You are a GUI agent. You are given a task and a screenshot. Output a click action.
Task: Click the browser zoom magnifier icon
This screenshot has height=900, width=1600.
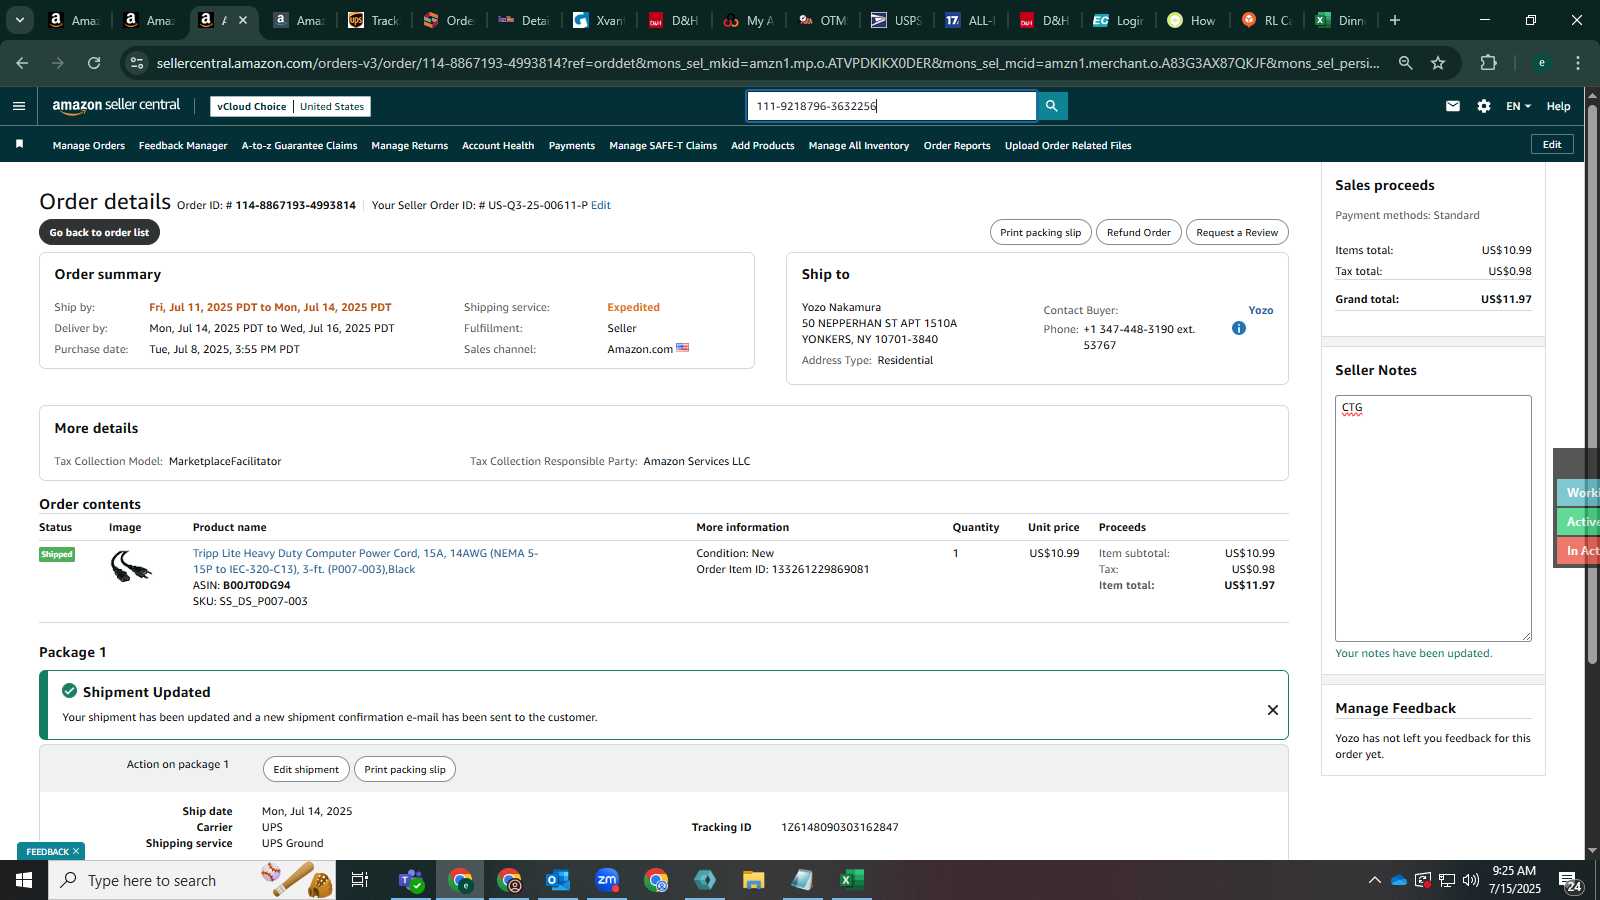tap(1406, 63)
